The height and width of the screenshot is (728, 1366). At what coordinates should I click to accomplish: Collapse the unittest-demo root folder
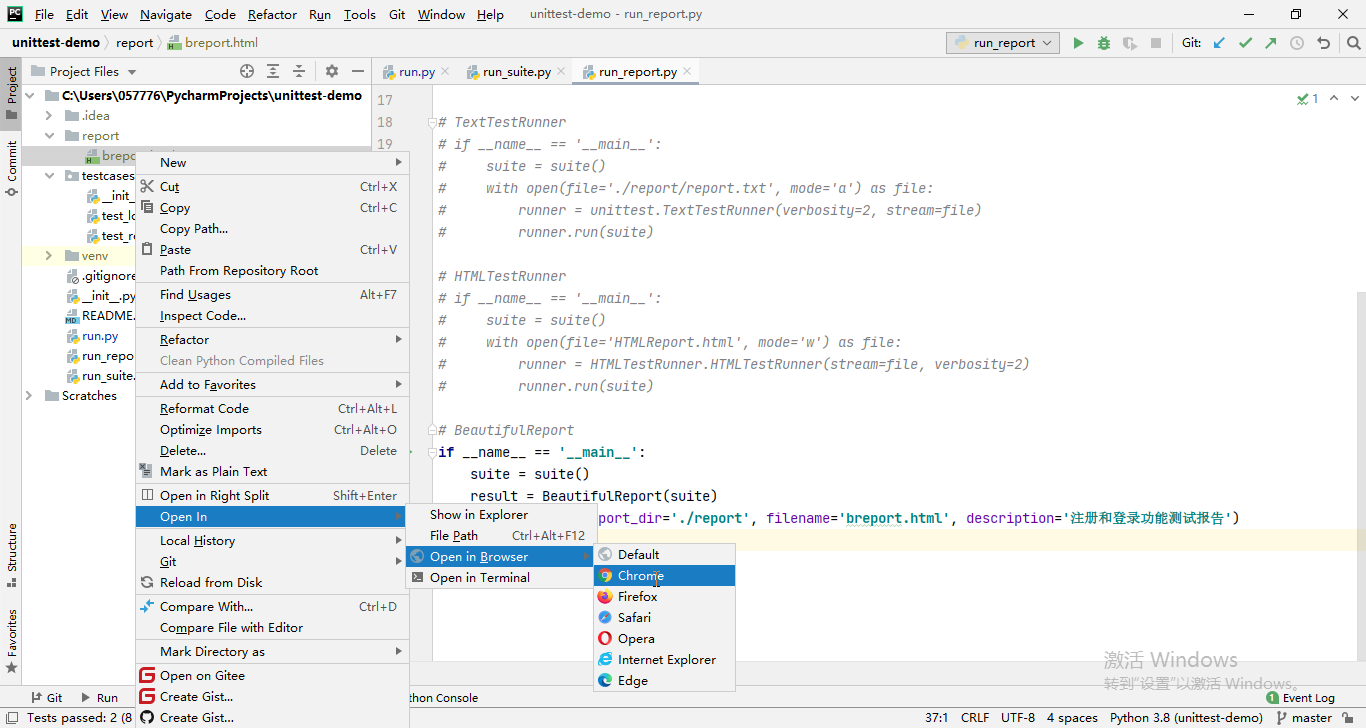click(29, 96)
